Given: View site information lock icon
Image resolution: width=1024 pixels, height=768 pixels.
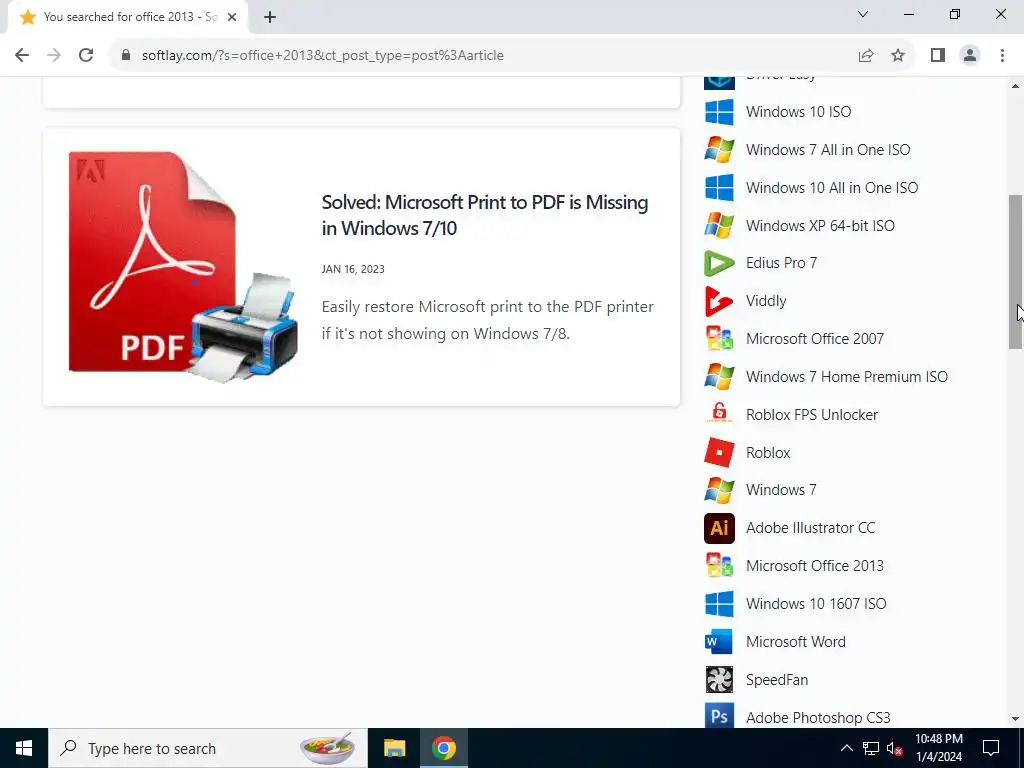Looking at the screenshot, I should (x=126, y=56).
